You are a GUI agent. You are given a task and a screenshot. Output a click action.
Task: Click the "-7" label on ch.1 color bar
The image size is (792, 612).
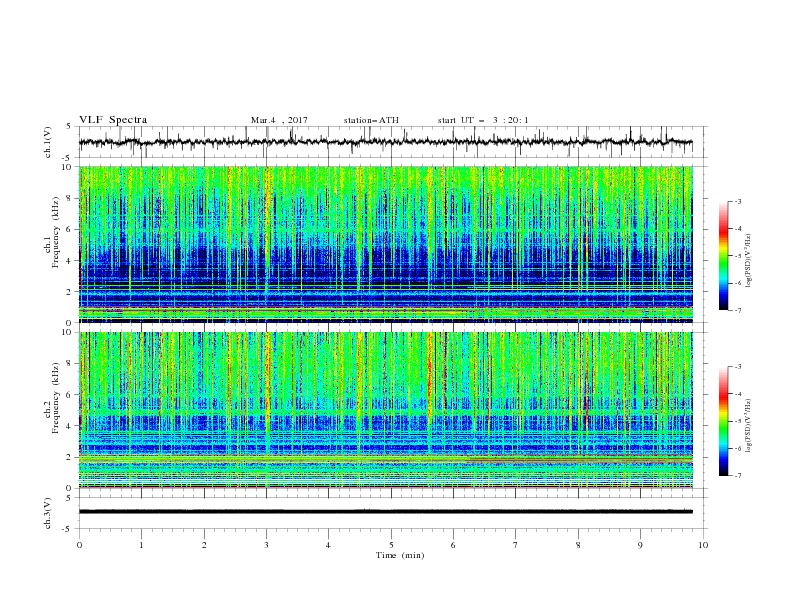[738, 310]
